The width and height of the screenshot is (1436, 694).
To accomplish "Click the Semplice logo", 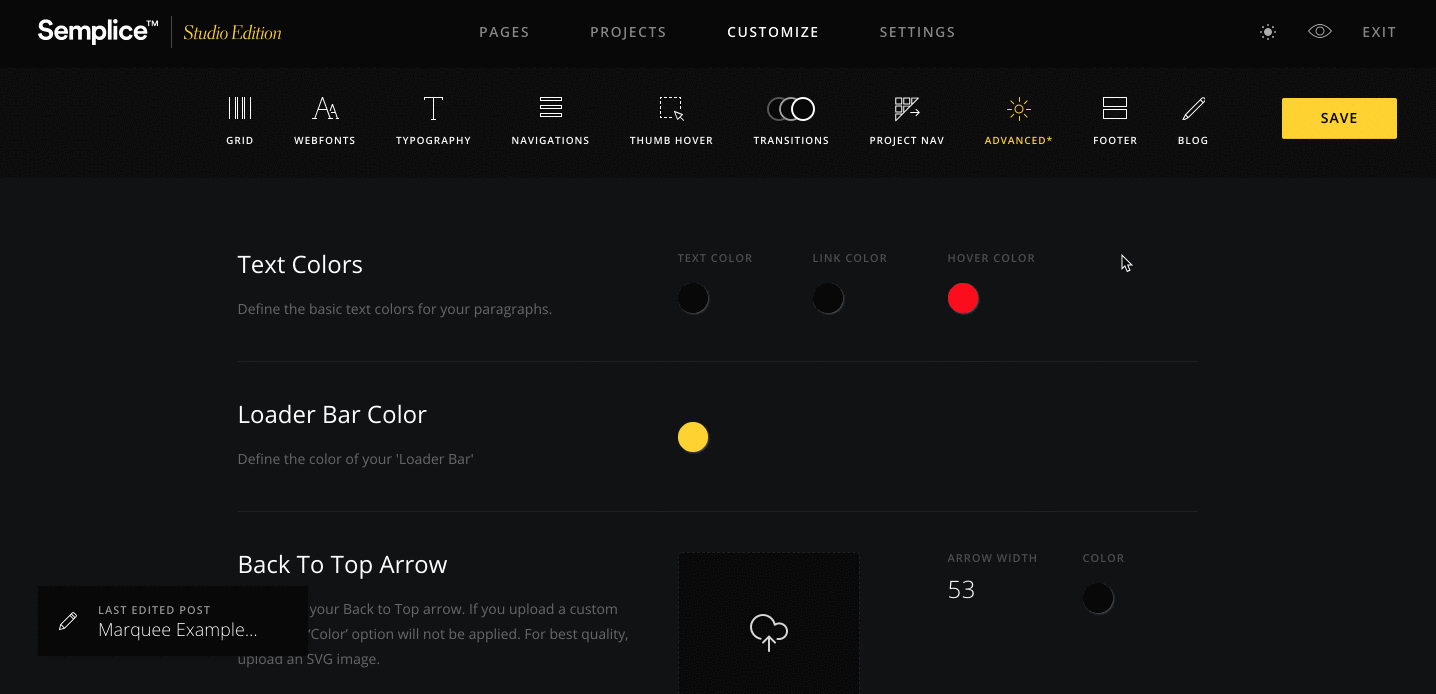I will pos(98,32).
